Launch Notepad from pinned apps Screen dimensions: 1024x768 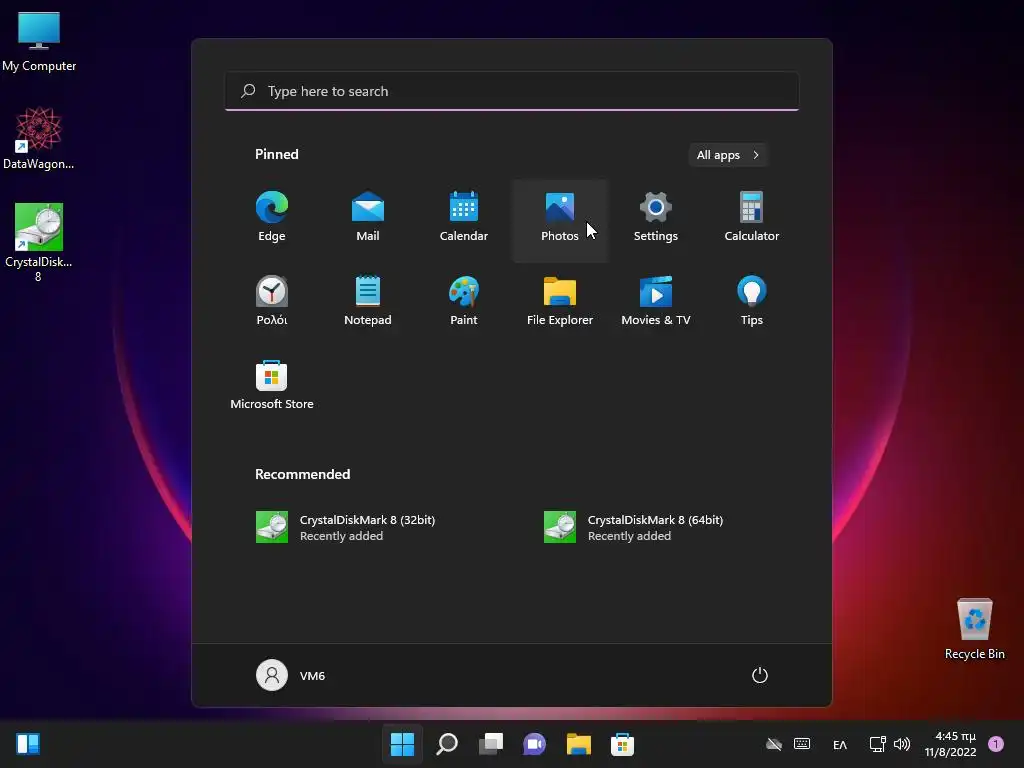(x=368, y=301)
